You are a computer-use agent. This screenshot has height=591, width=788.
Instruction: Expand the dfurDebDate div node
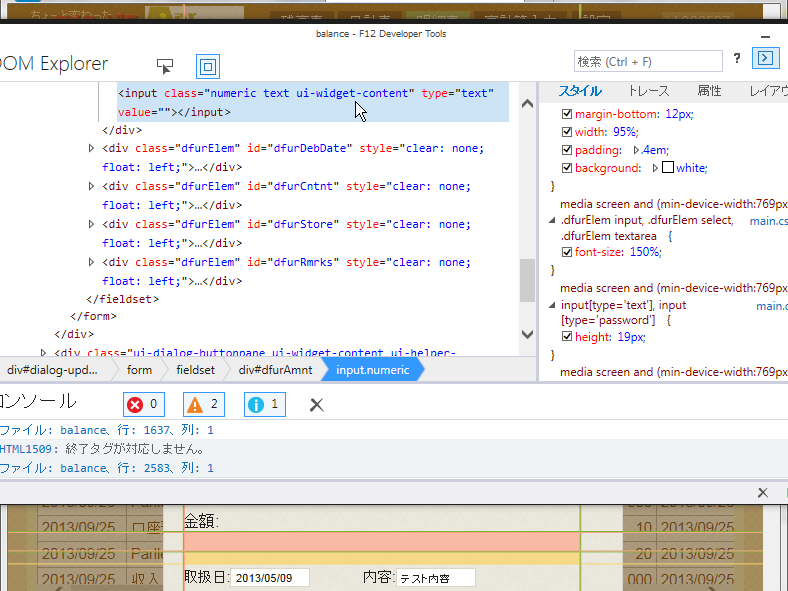(x=92, y=149)
